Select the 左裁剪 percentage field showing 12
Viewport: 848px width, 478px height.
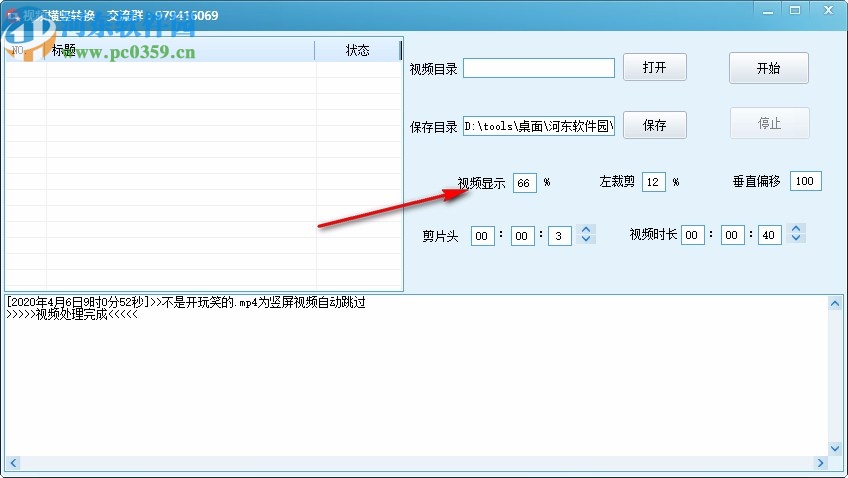(x=653, y=182)
